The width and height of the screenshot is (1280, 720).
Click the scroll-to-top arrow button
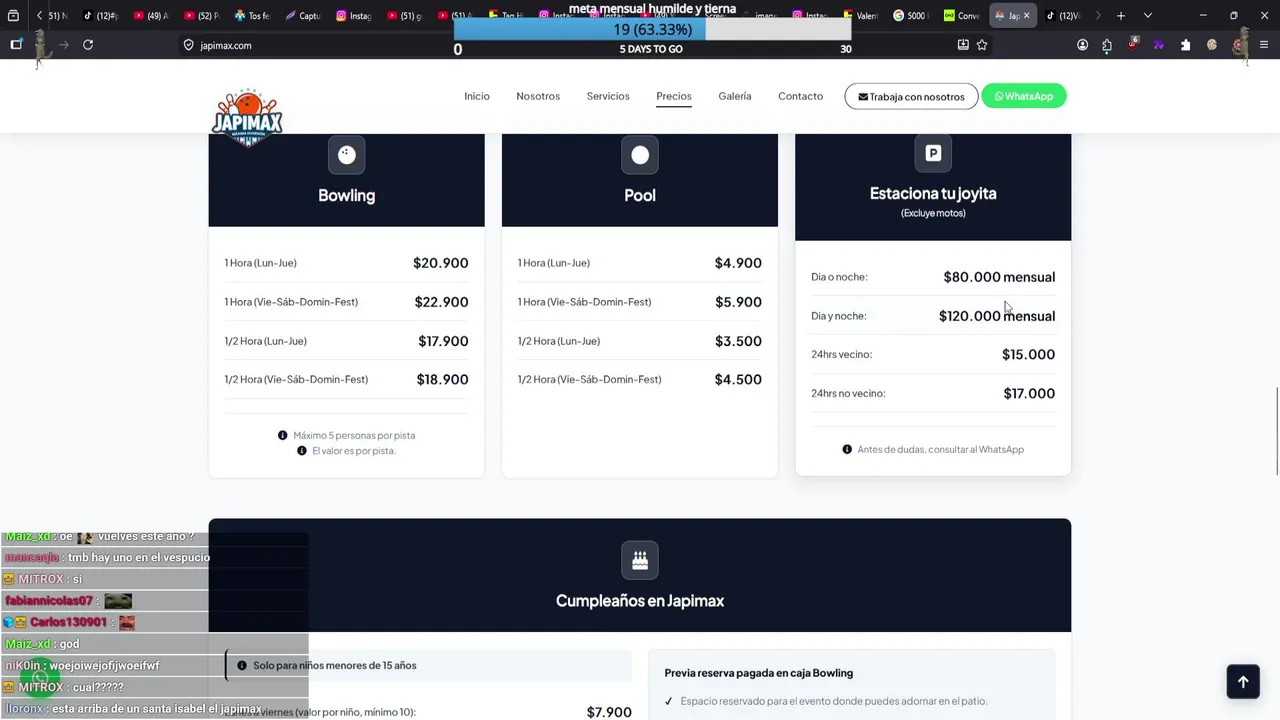(1243, 682)
